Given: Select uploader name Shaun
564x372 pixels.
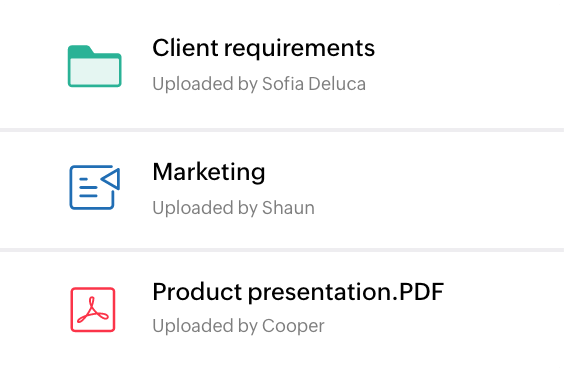Looking at the screenshot, I should (x=288, y=208).
